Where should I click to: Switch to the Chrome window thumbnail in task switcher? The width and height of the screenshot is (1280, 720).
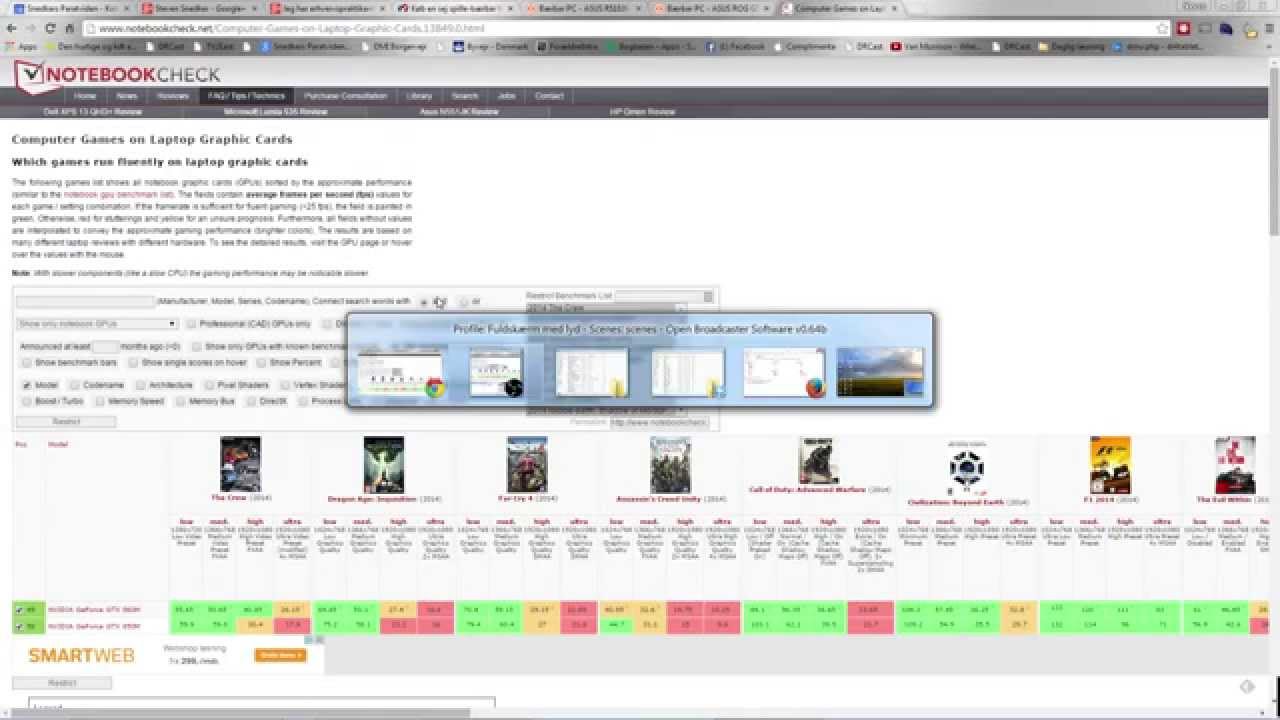pyautogui.click(x=400, y=372)
